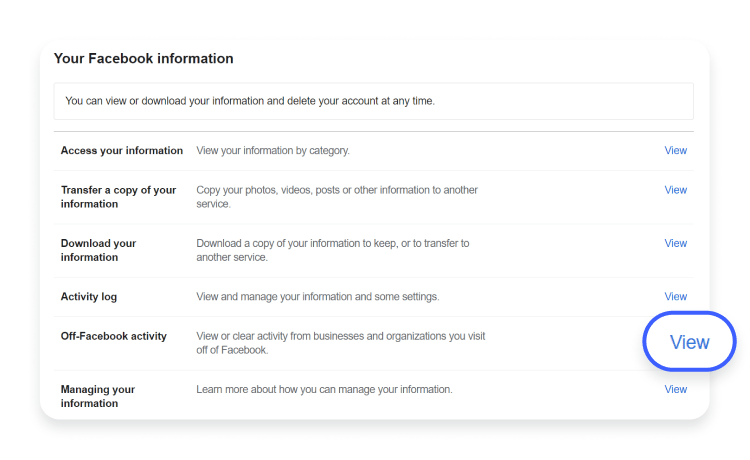Image resolution: width=750 pixels, height=460 pixels.
Task: Click the 'Download your information' row title
Action: [99, 250]
